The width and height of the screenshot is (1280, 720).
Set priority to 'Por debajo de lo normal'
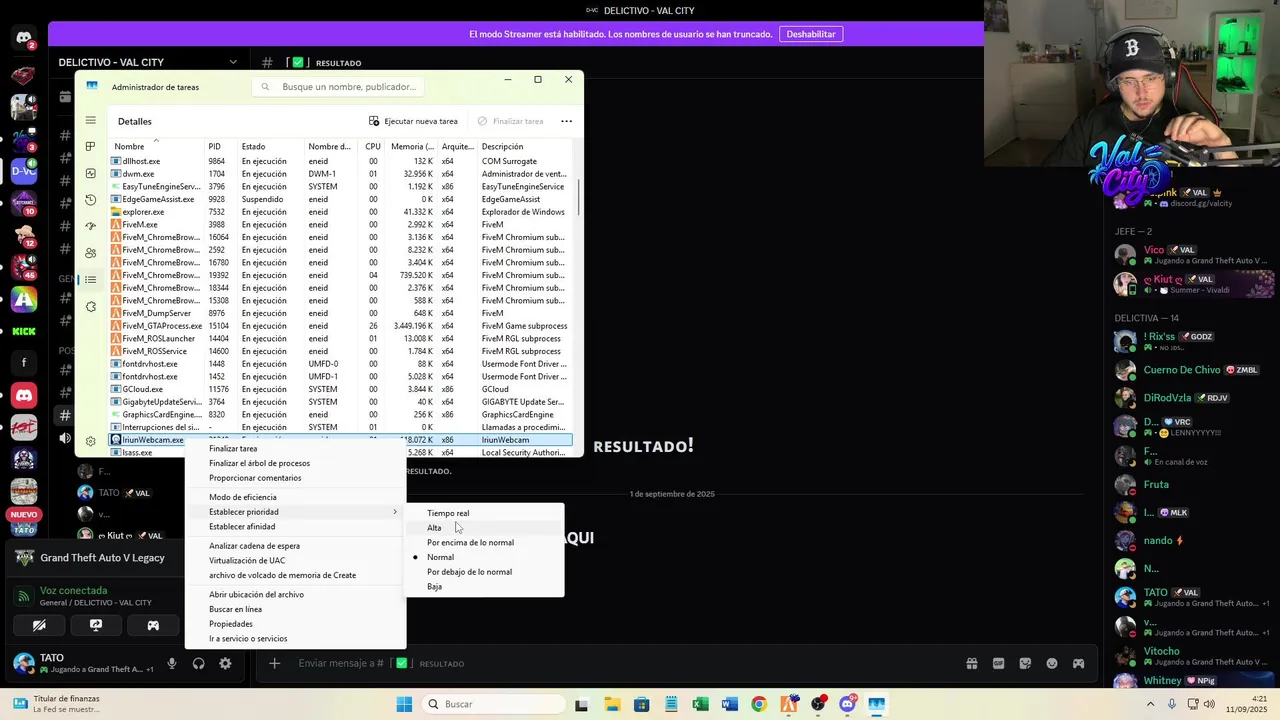(484, 572)
